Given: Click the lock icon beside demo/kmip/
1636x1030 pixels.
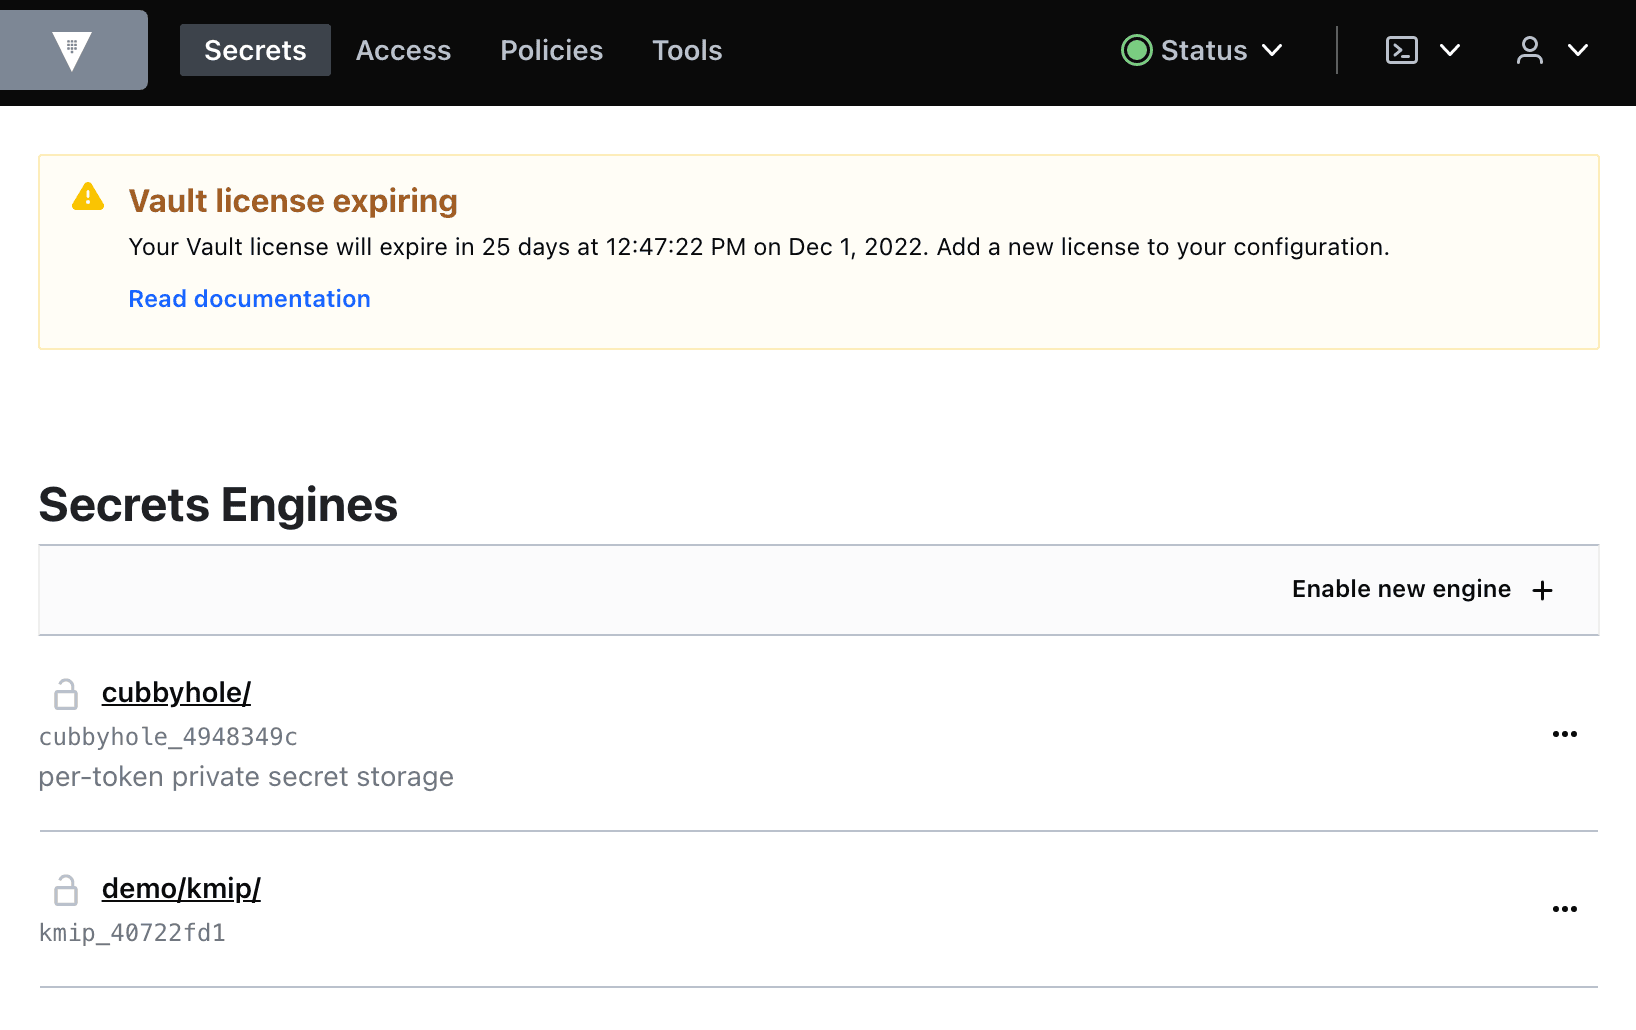Looking at the screenshot, I should pos(66,889).
